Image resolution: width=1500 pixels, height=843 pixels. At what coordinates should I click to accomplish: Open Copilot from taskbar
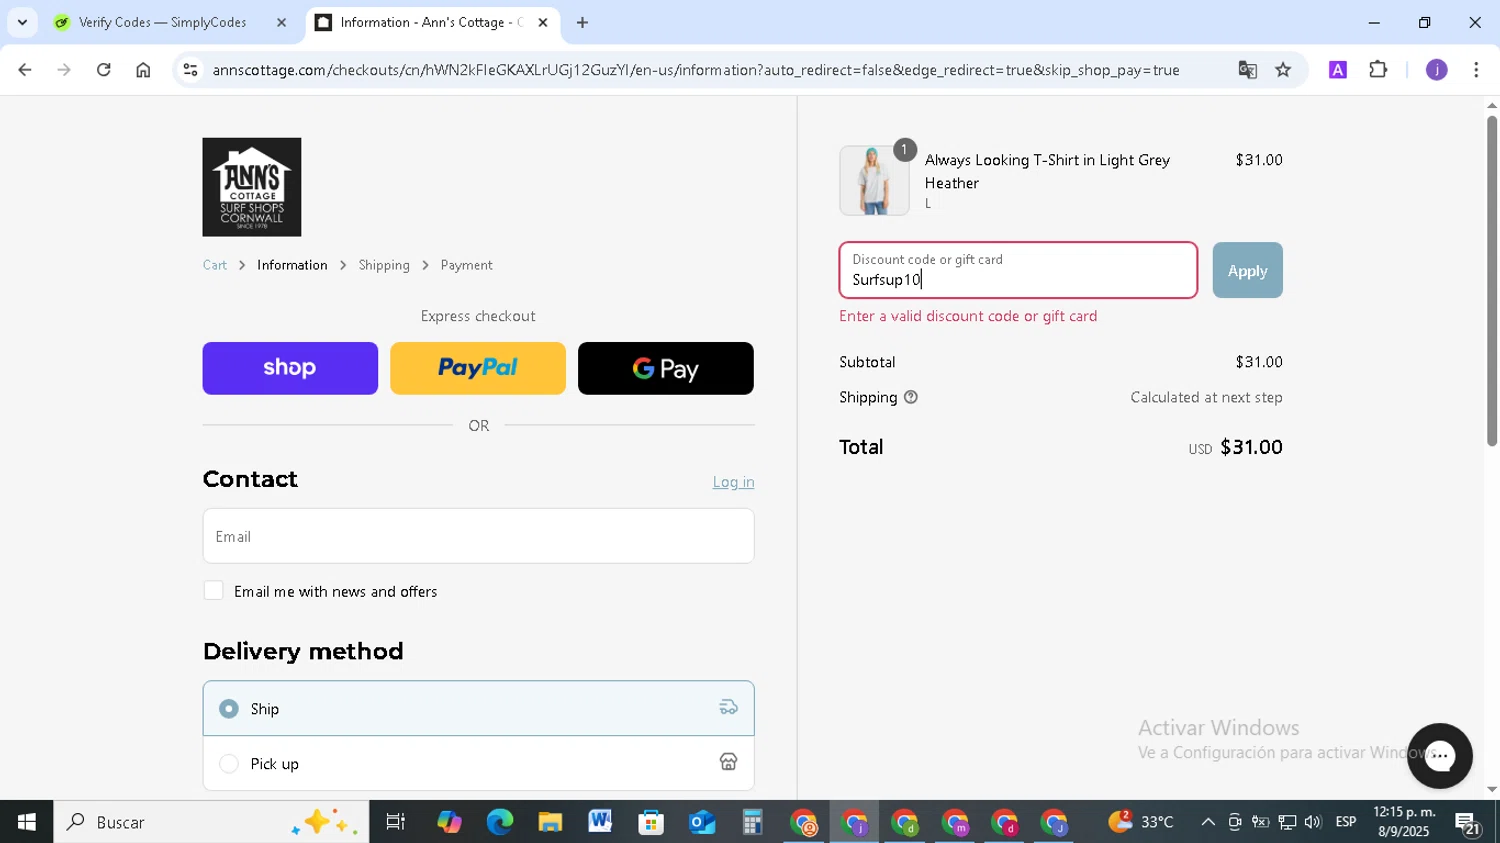click(449, 822)
